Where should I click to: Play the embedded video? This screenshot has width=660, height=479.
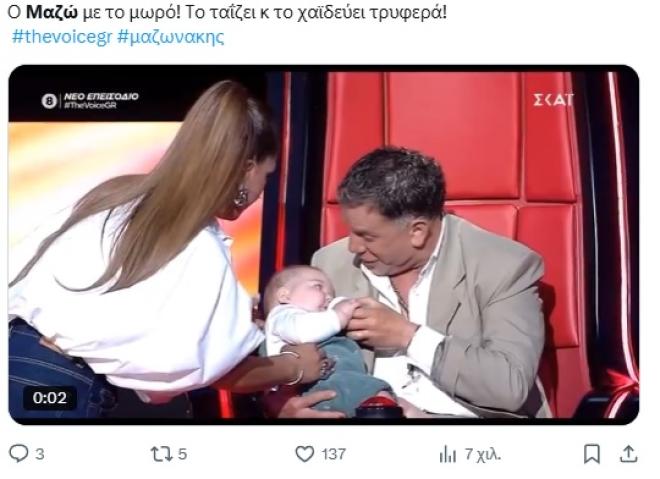[x=324, y=244]
